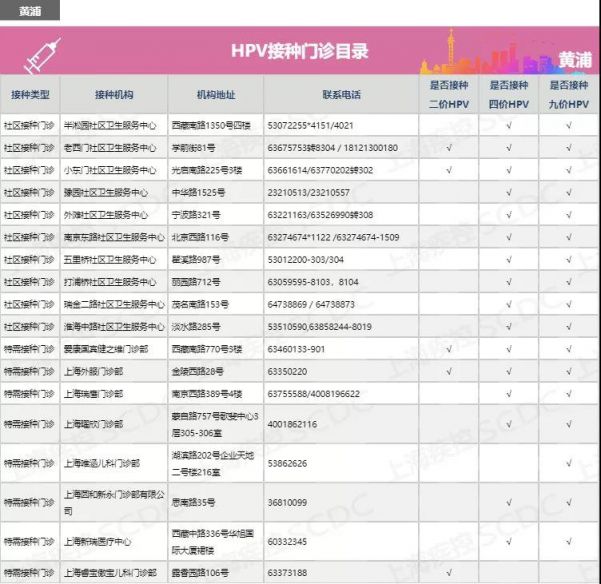Image resolution: width=601 pixels, height=584 pixels.
Task: Click the two-valent checkmark in the 63373188 row
Action: 449,573
